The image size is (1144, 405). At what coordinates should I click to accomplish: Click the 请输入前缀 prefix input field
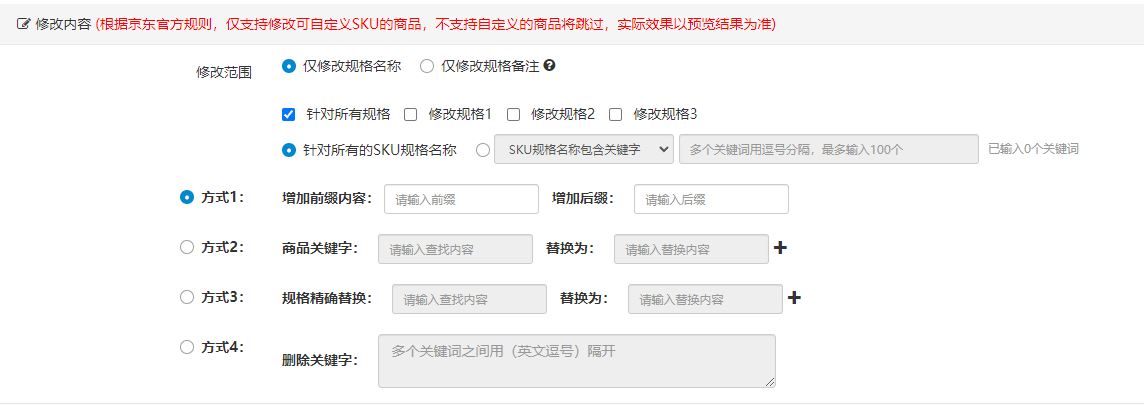[x=460, y=199]
